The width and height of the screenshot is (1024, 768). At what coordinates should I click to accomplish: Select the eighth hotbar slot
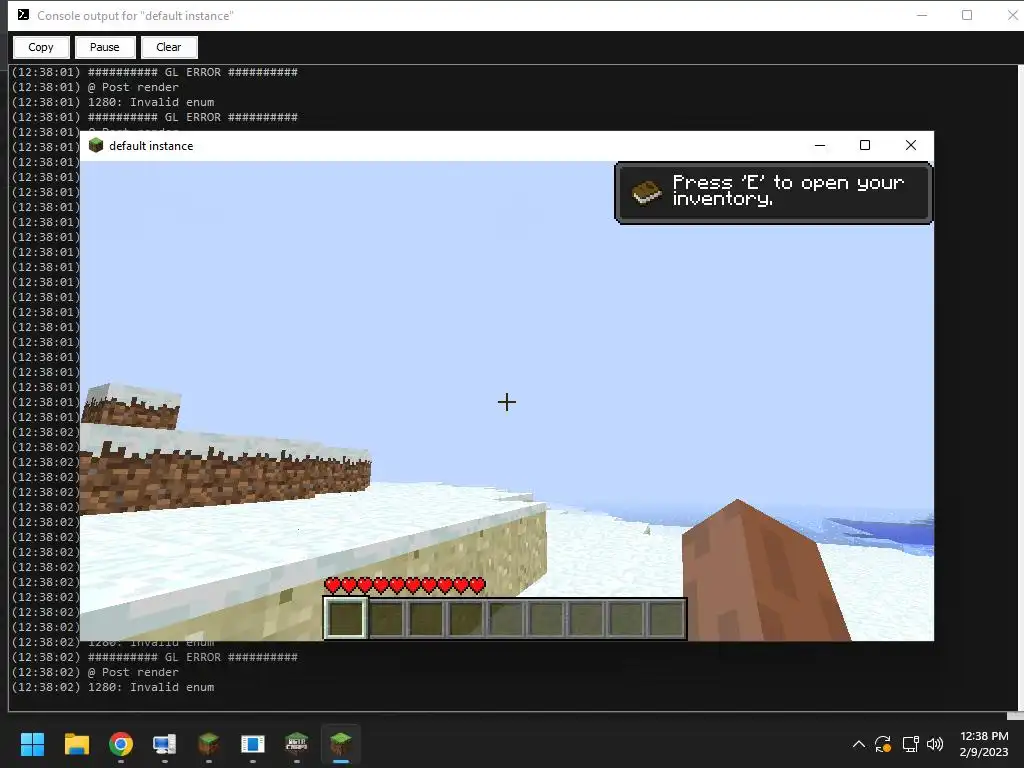coord(626,618)
